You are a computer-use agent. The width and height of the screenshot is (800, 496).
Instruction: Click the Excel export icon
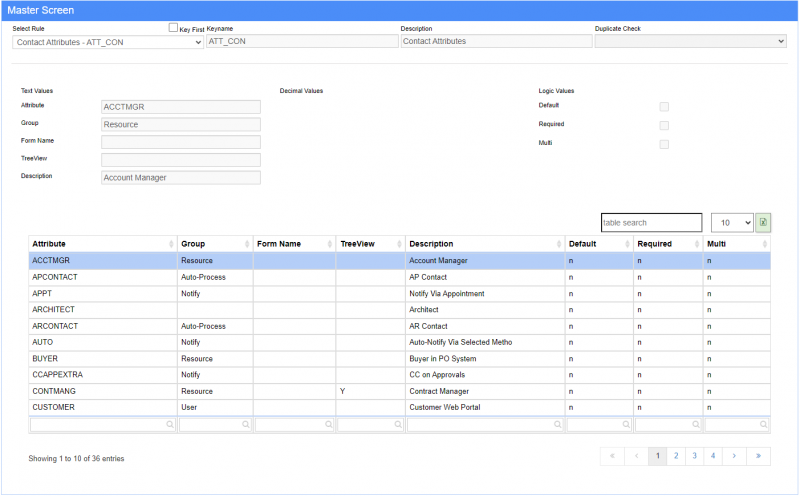[x=763, y=223]
